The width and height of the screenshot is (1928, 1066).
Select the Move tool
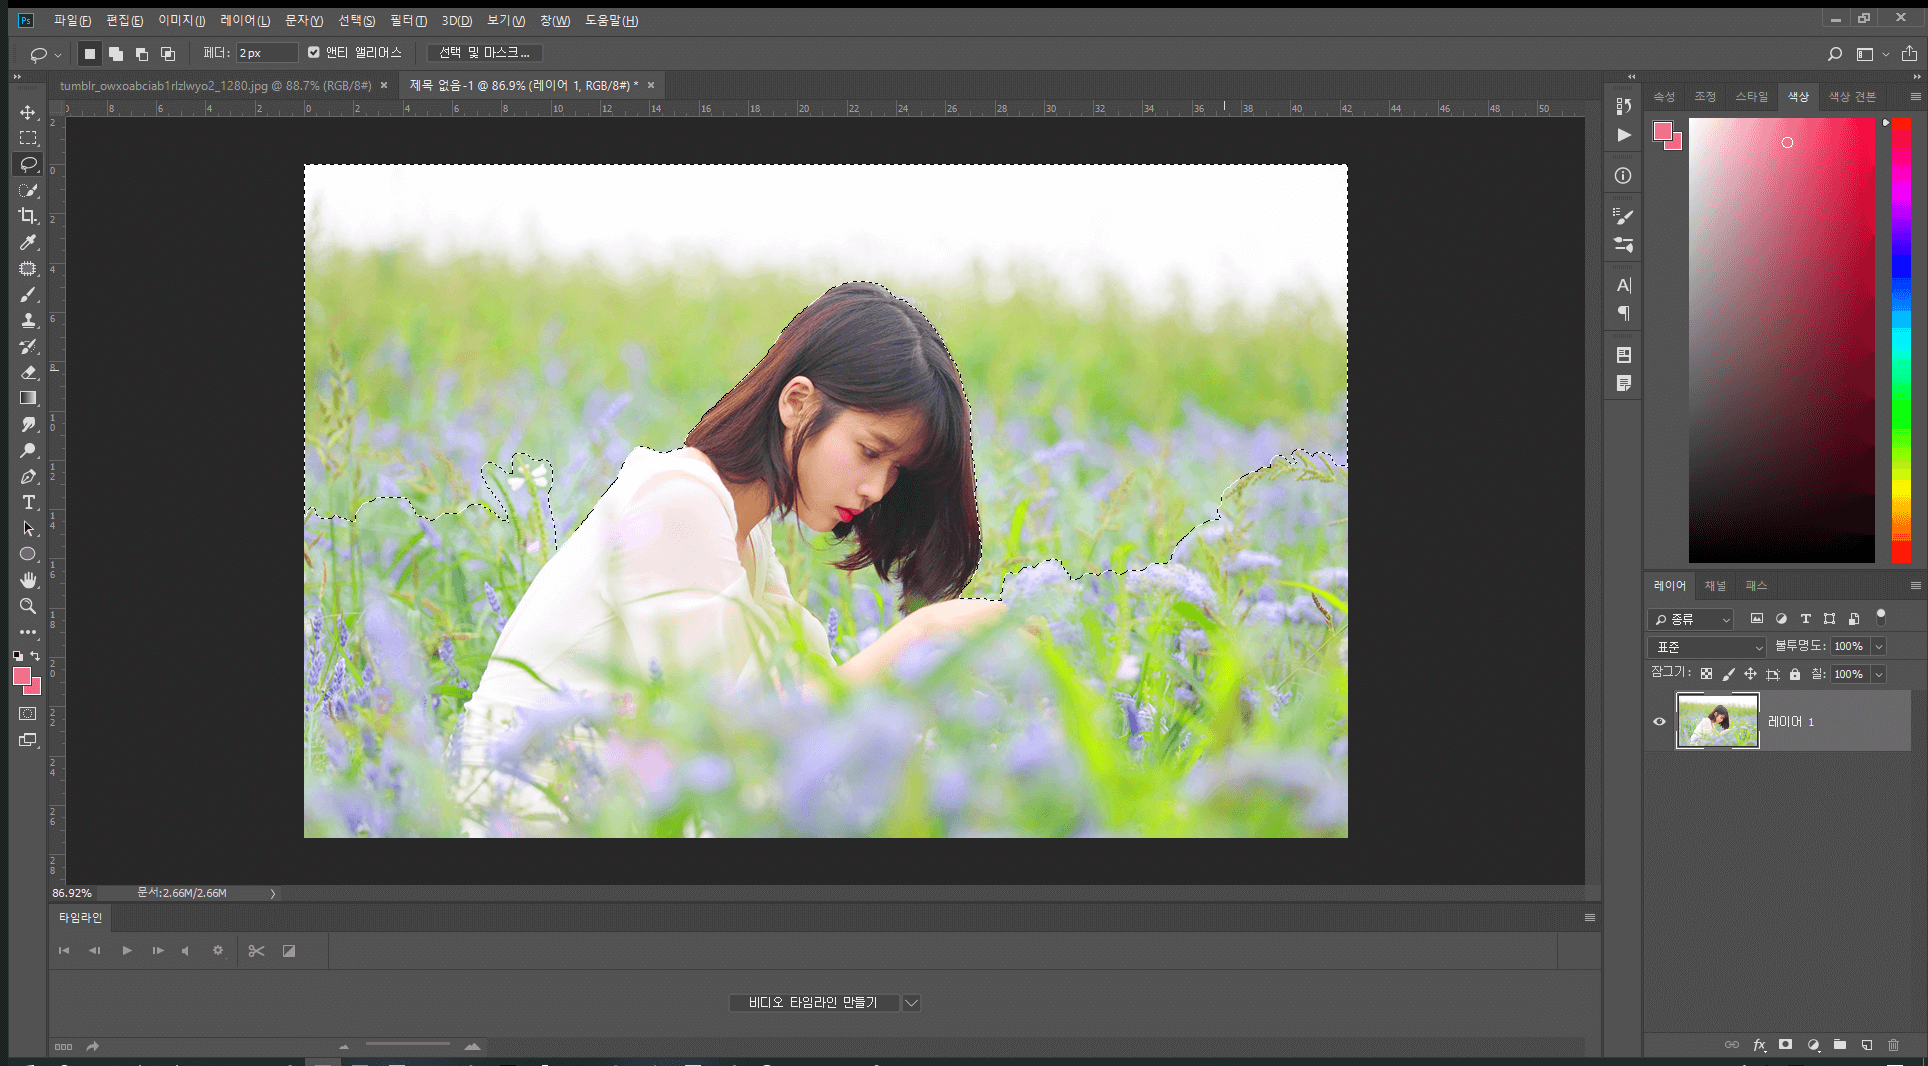tap(28, 112)
